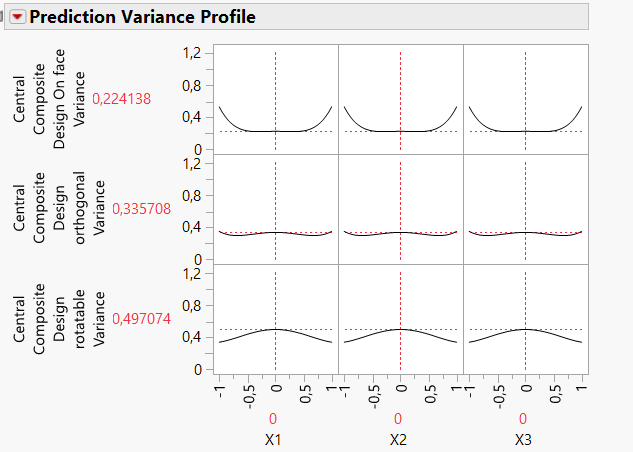Click the -1 tick starting the X1 axis

(220, 391)
